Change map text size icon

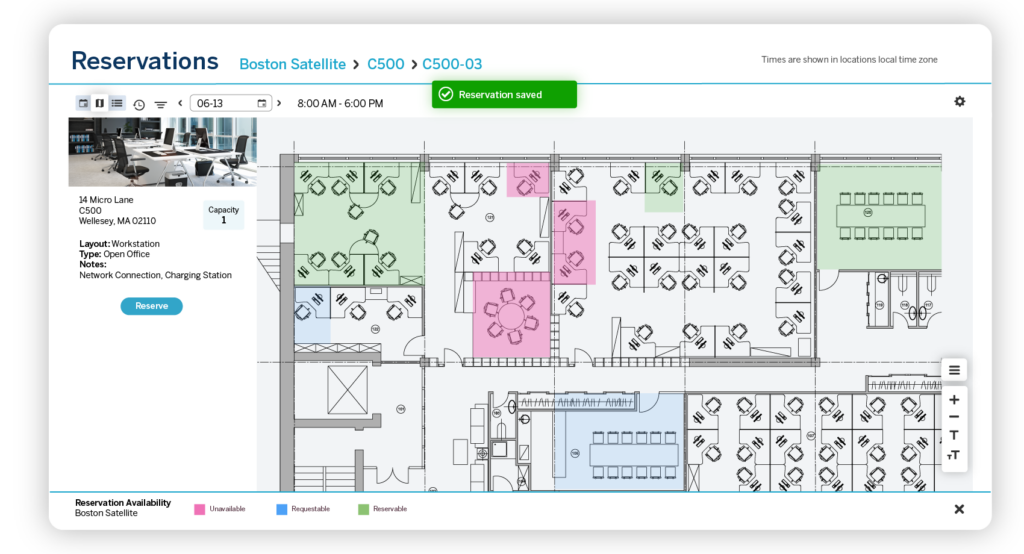[954, 455]
